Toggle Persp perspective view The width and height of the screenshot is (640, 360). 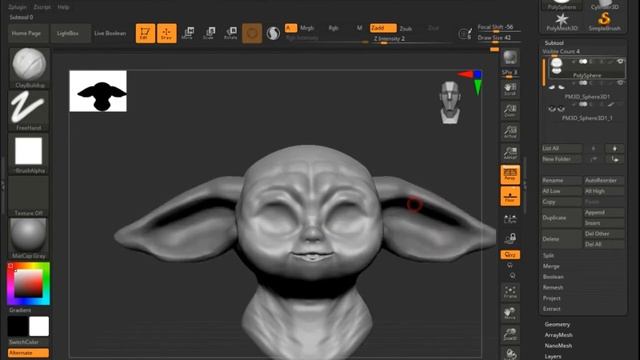(510, 174)
